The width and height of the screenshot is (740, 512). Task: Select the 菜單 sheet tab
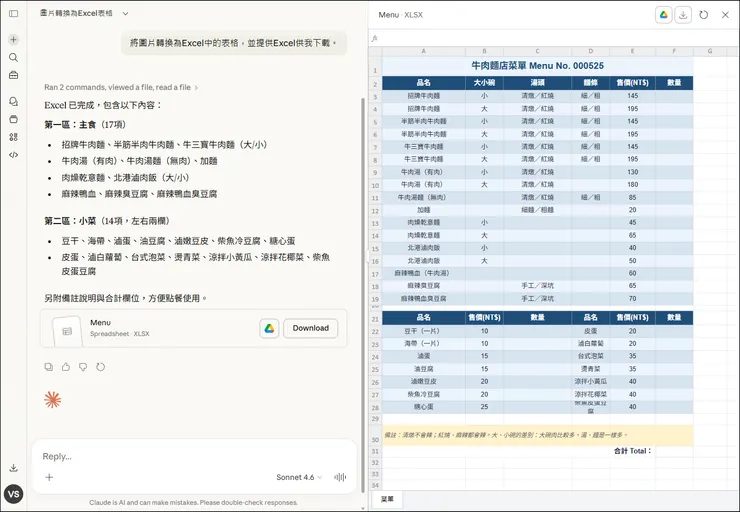[x=387, y=499]
